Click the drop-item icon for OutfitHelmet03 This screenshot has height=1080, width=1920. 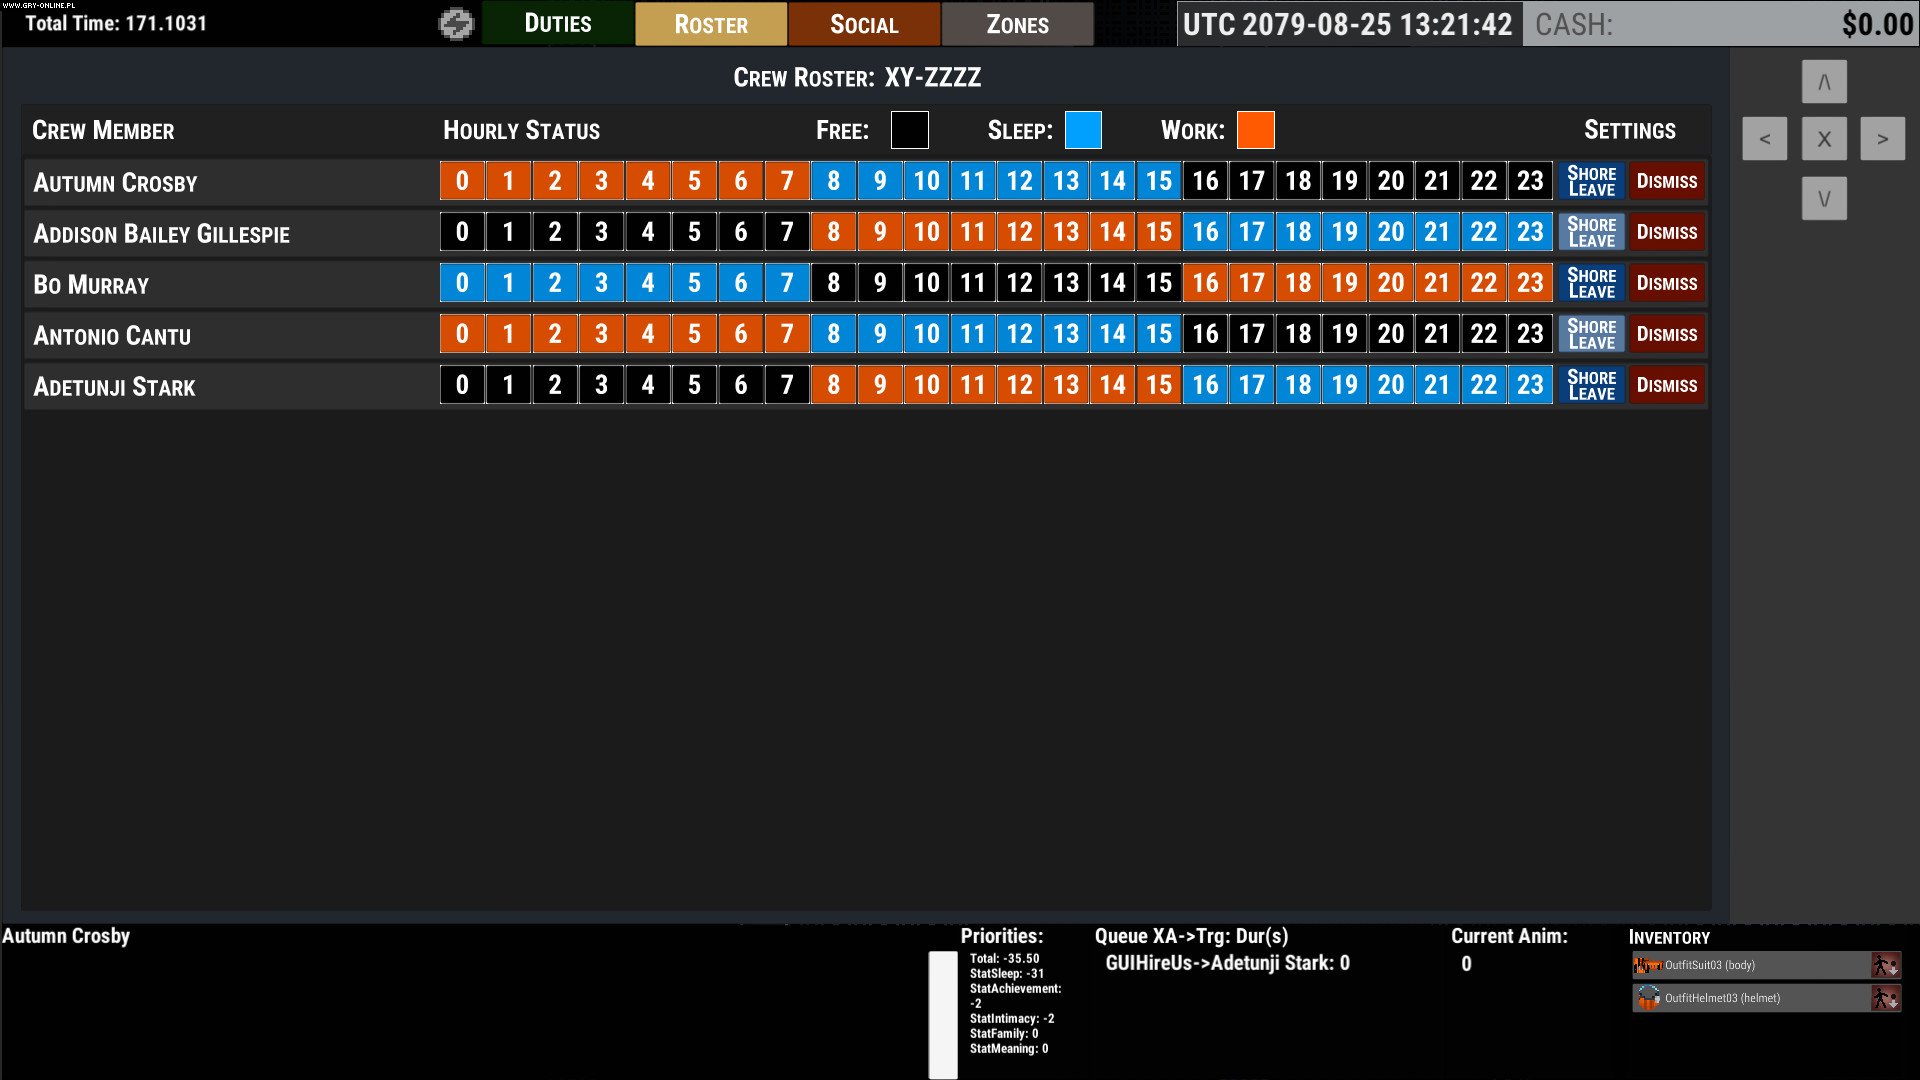click(x=1888, y=998)
